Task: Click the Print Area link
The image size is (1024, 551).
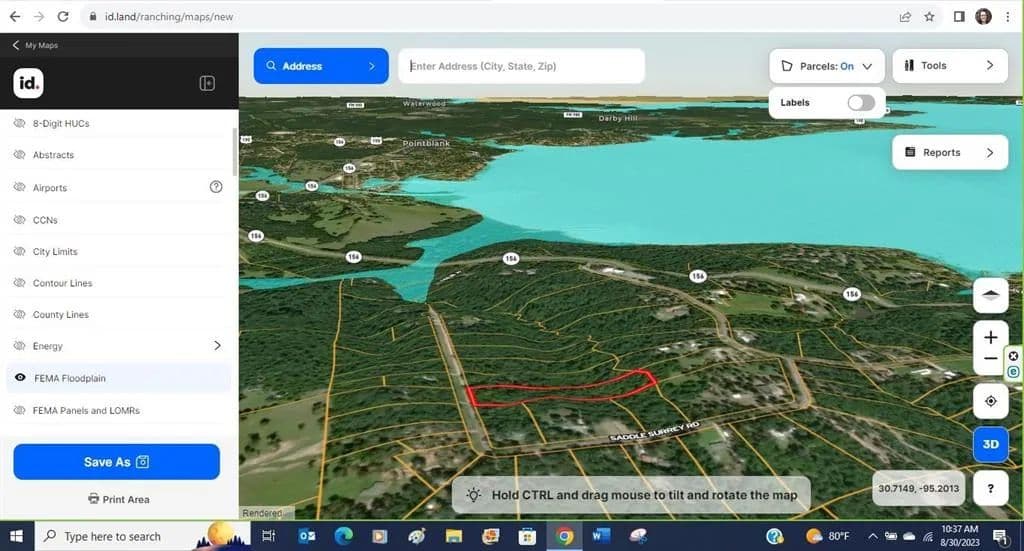Action: pos(118,499)
